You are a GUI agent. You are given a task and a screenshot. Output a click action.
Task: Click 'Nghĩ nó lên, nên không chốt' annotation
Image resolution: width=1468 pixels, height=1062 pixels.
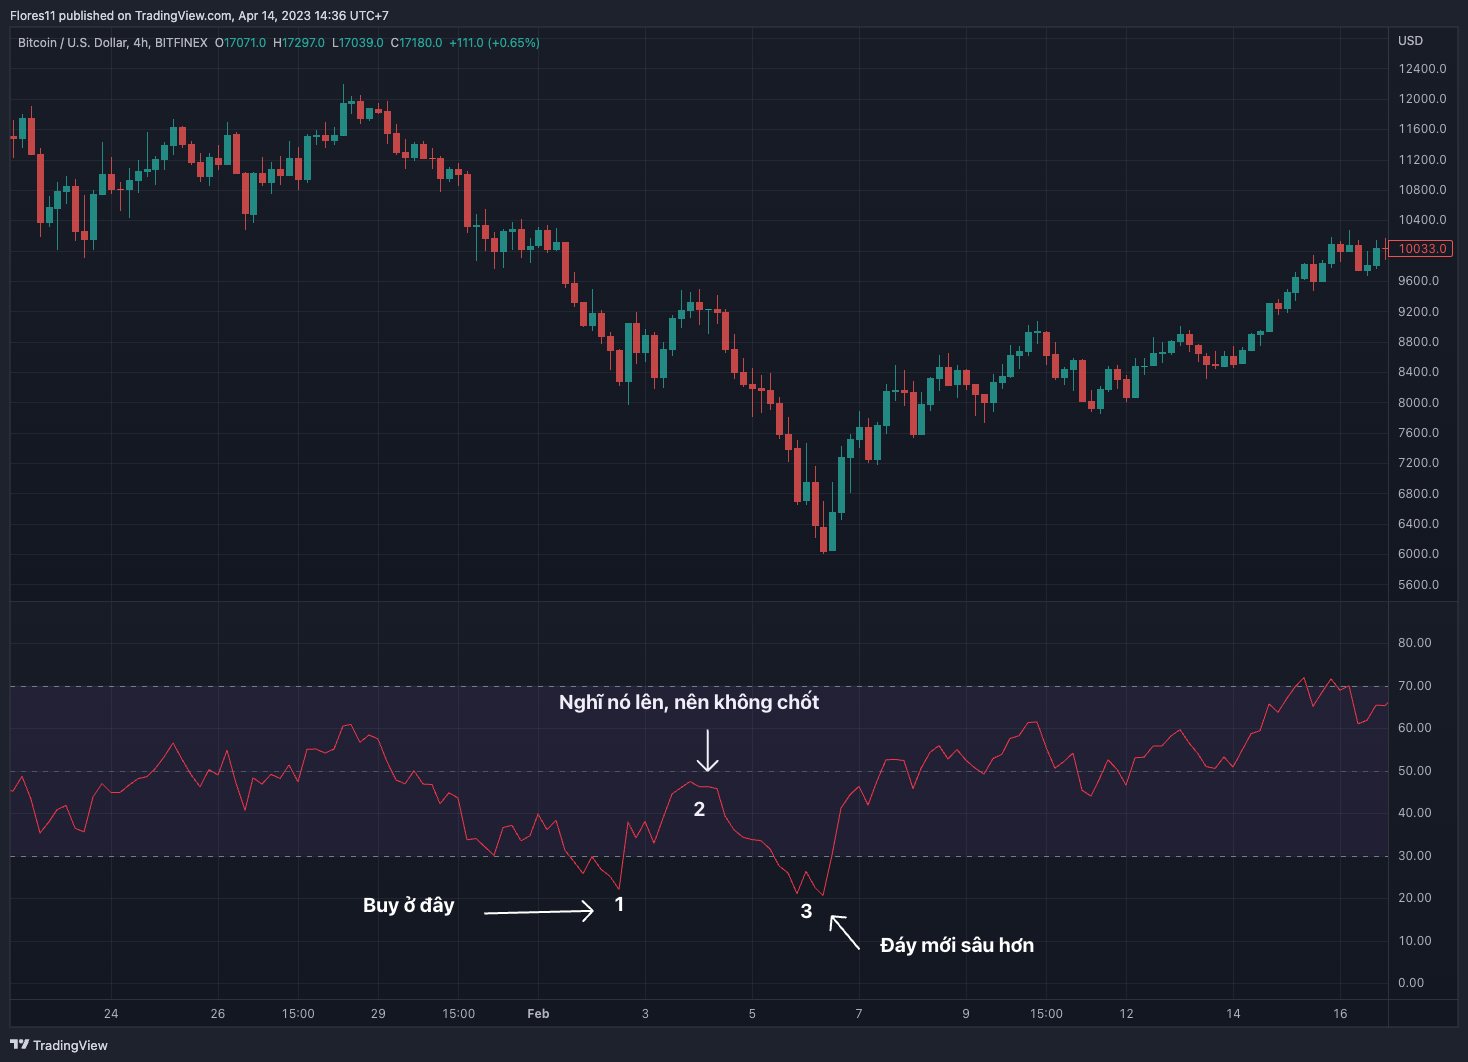689,702
